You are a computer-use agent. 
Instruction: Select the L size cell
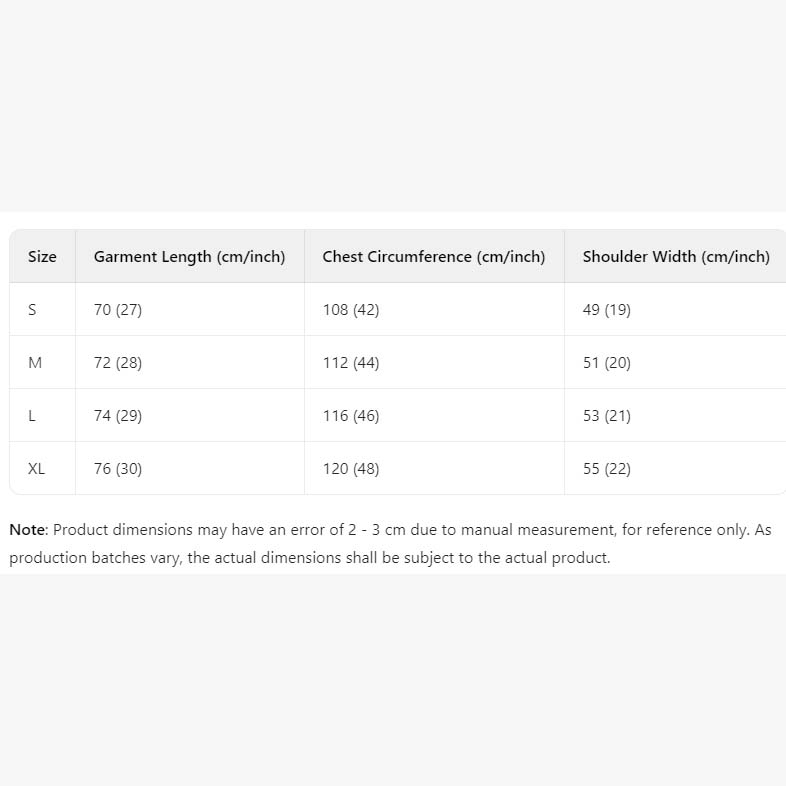point(32,416)
